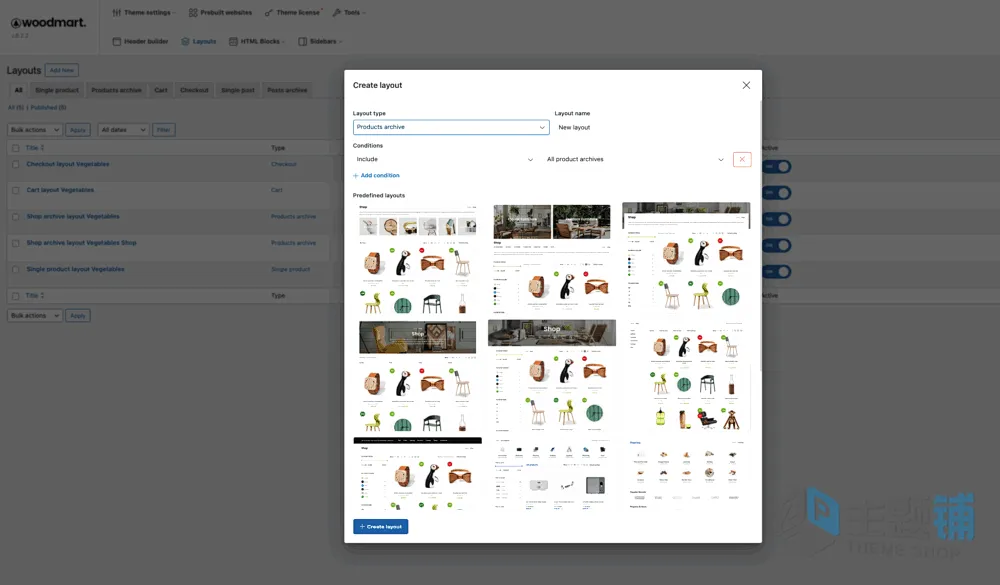
Task: Switch to the All tab
Action: click(x=18, y=90)
